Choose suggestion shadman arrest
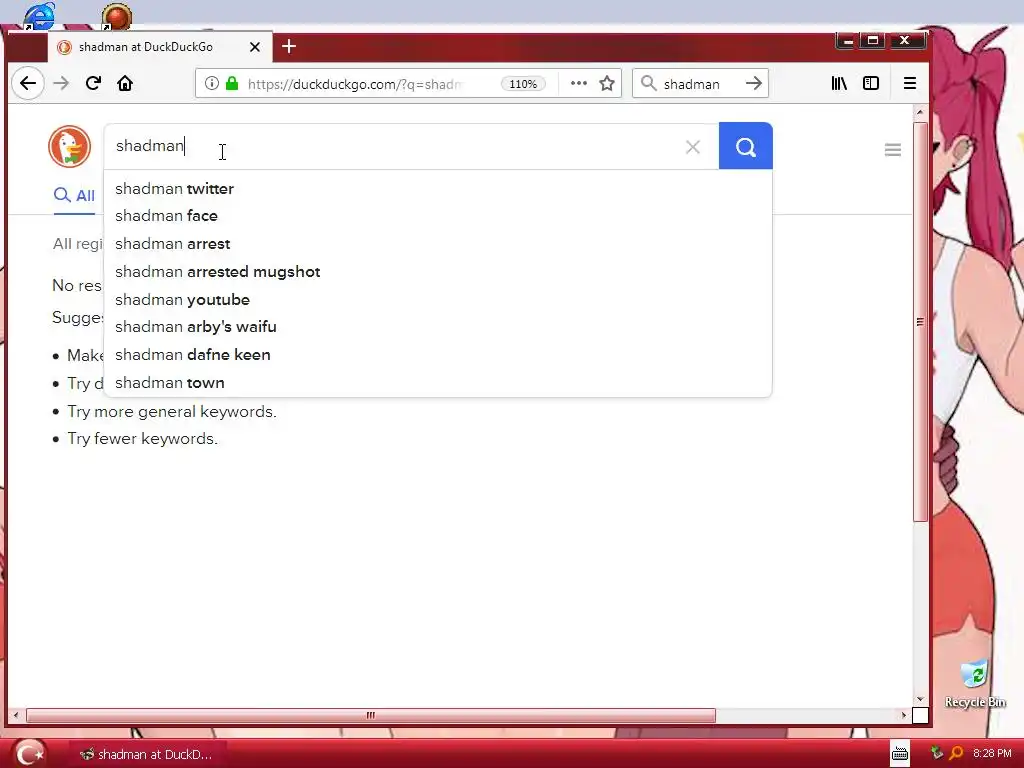 [x=438, y=244]
